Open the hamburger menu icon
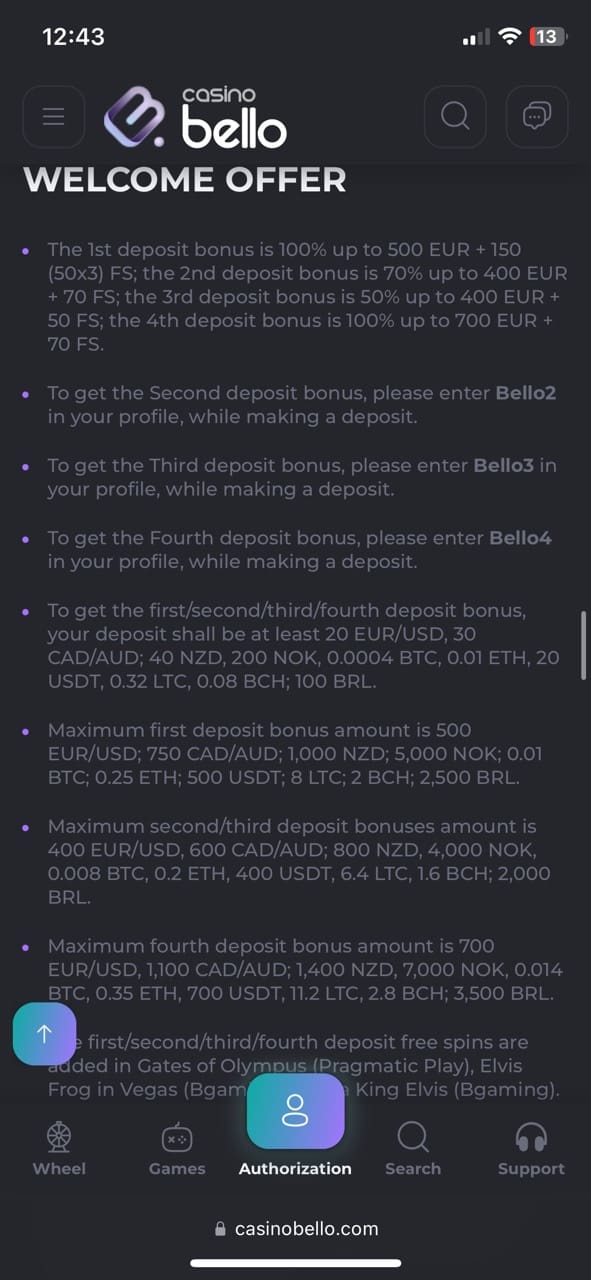 (x=53, y=117)
